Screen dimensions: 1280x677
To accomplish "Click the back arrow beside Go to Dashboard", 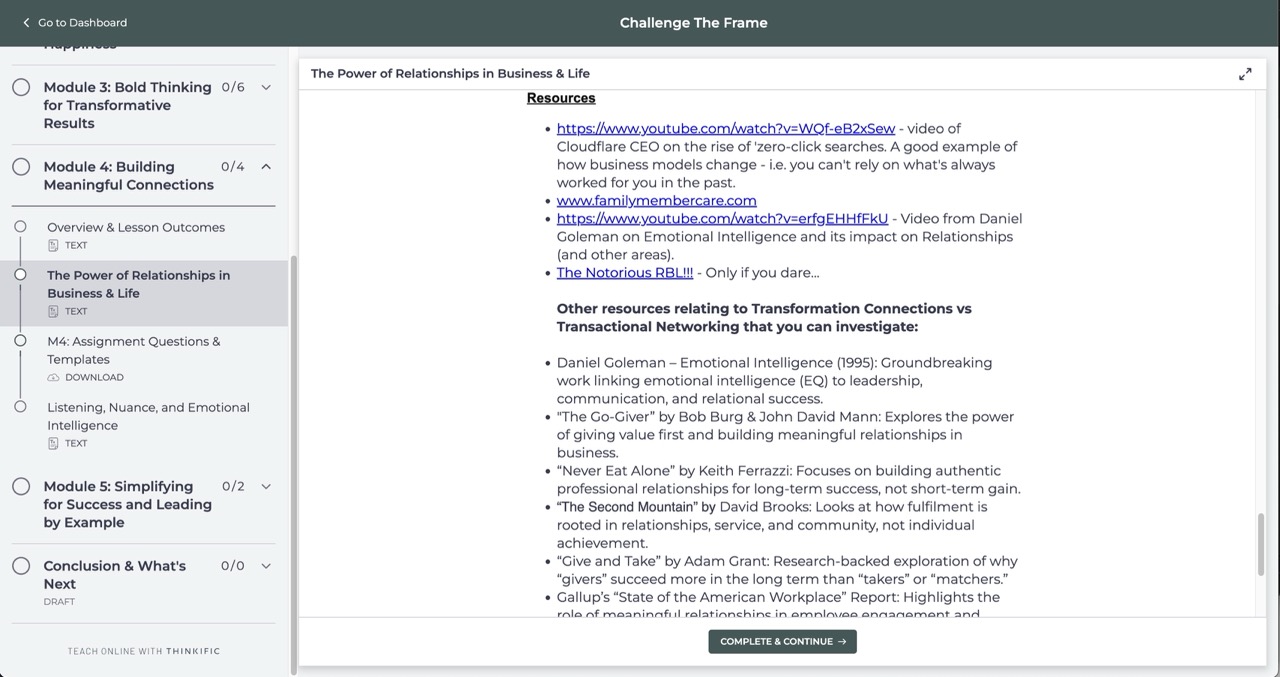I will (26, 22).
